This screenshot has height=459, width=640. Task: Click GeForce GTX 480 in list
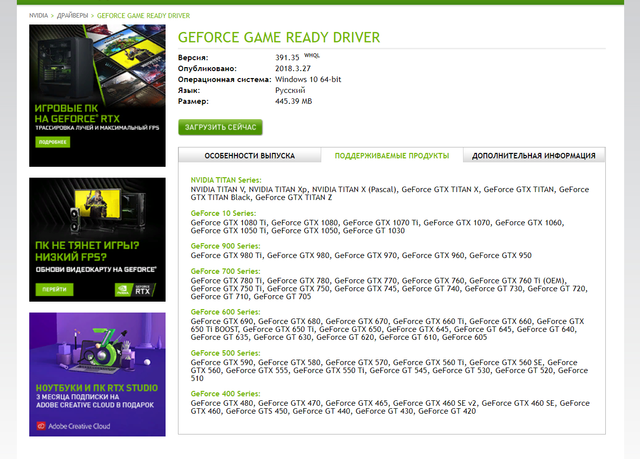tap(222, 403)
